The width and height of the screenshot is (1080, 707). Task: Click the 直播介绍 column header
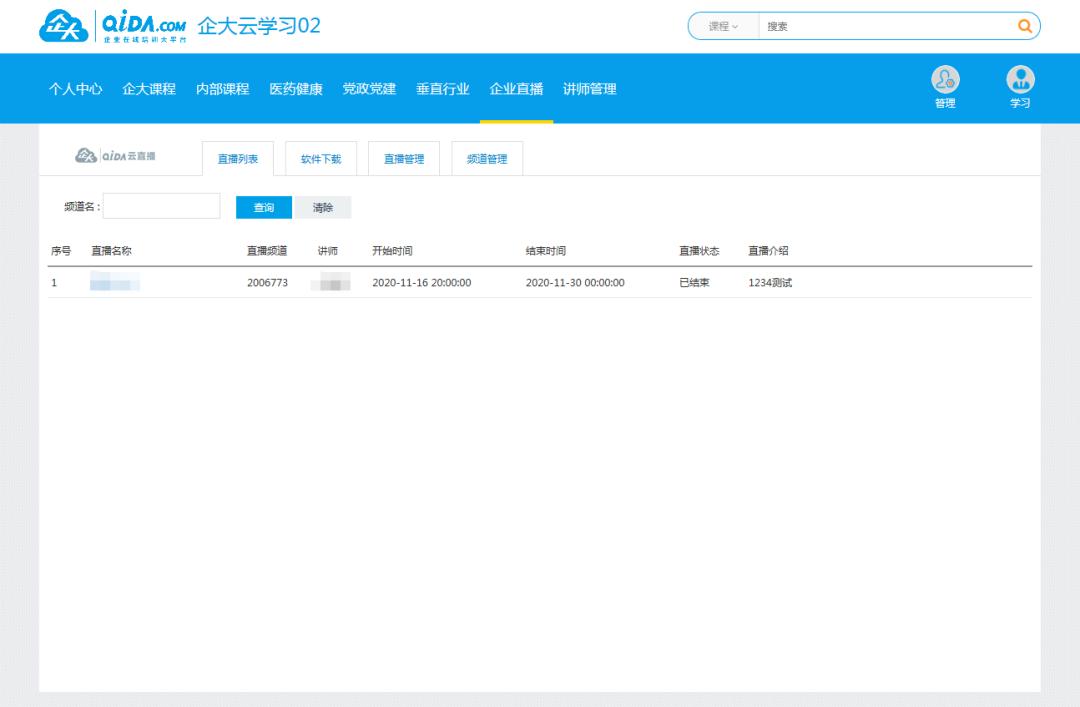[769, 251]
